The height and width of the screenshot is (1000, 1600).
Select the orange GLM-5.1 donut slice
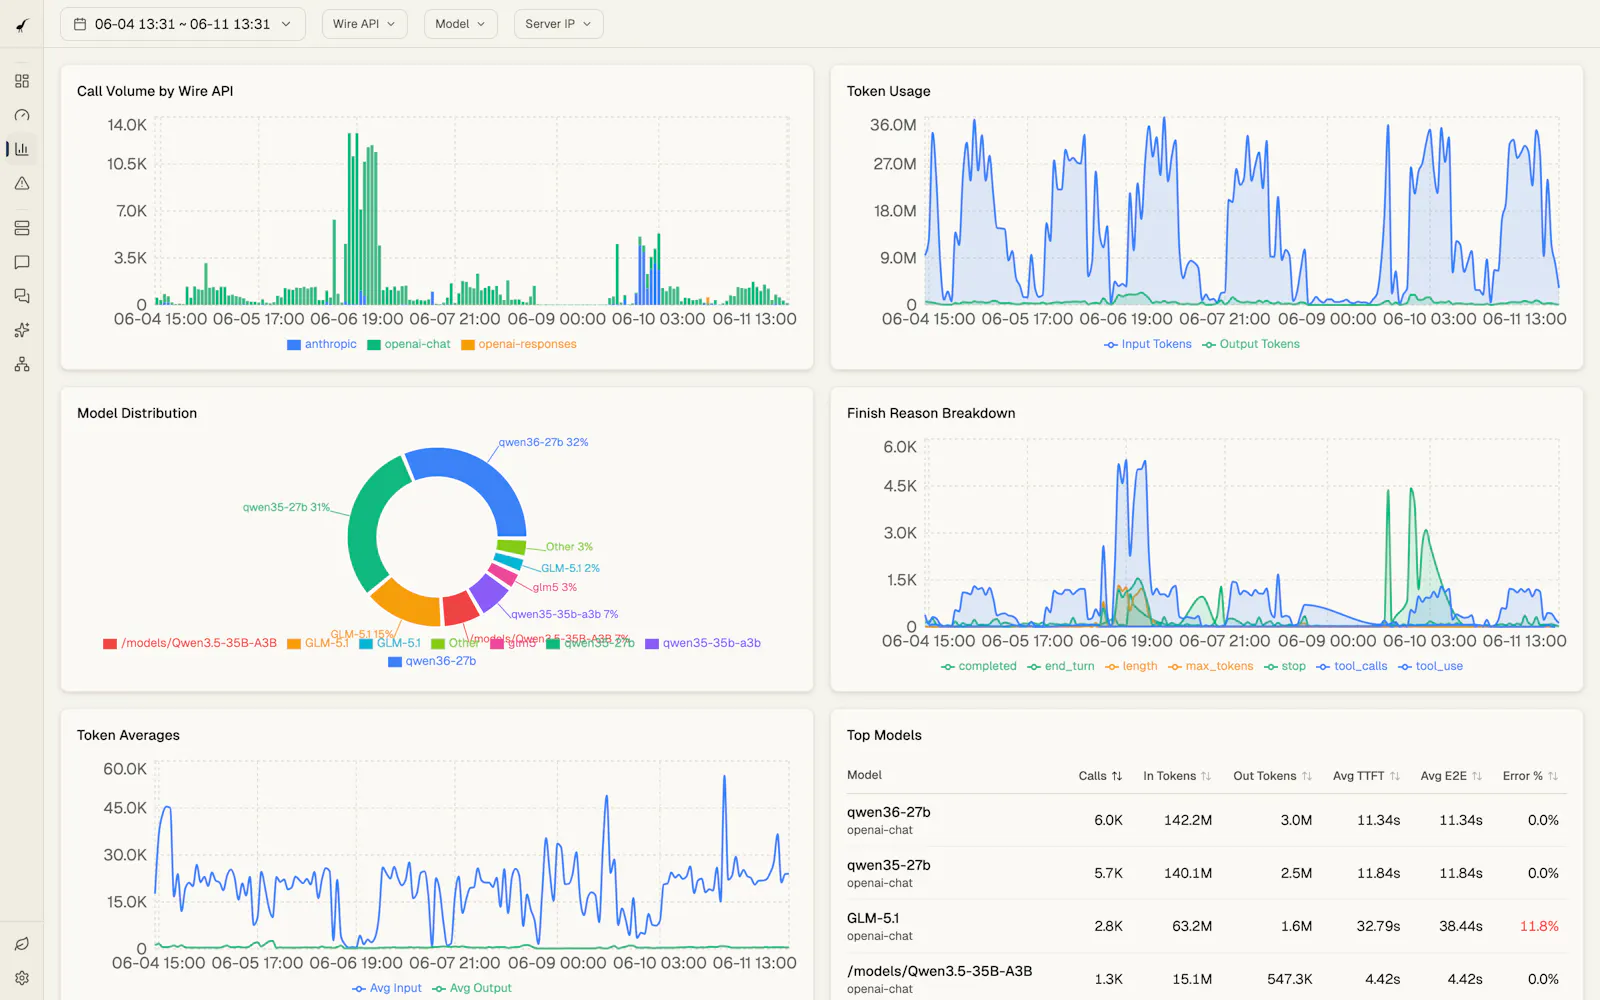point(408,603)
